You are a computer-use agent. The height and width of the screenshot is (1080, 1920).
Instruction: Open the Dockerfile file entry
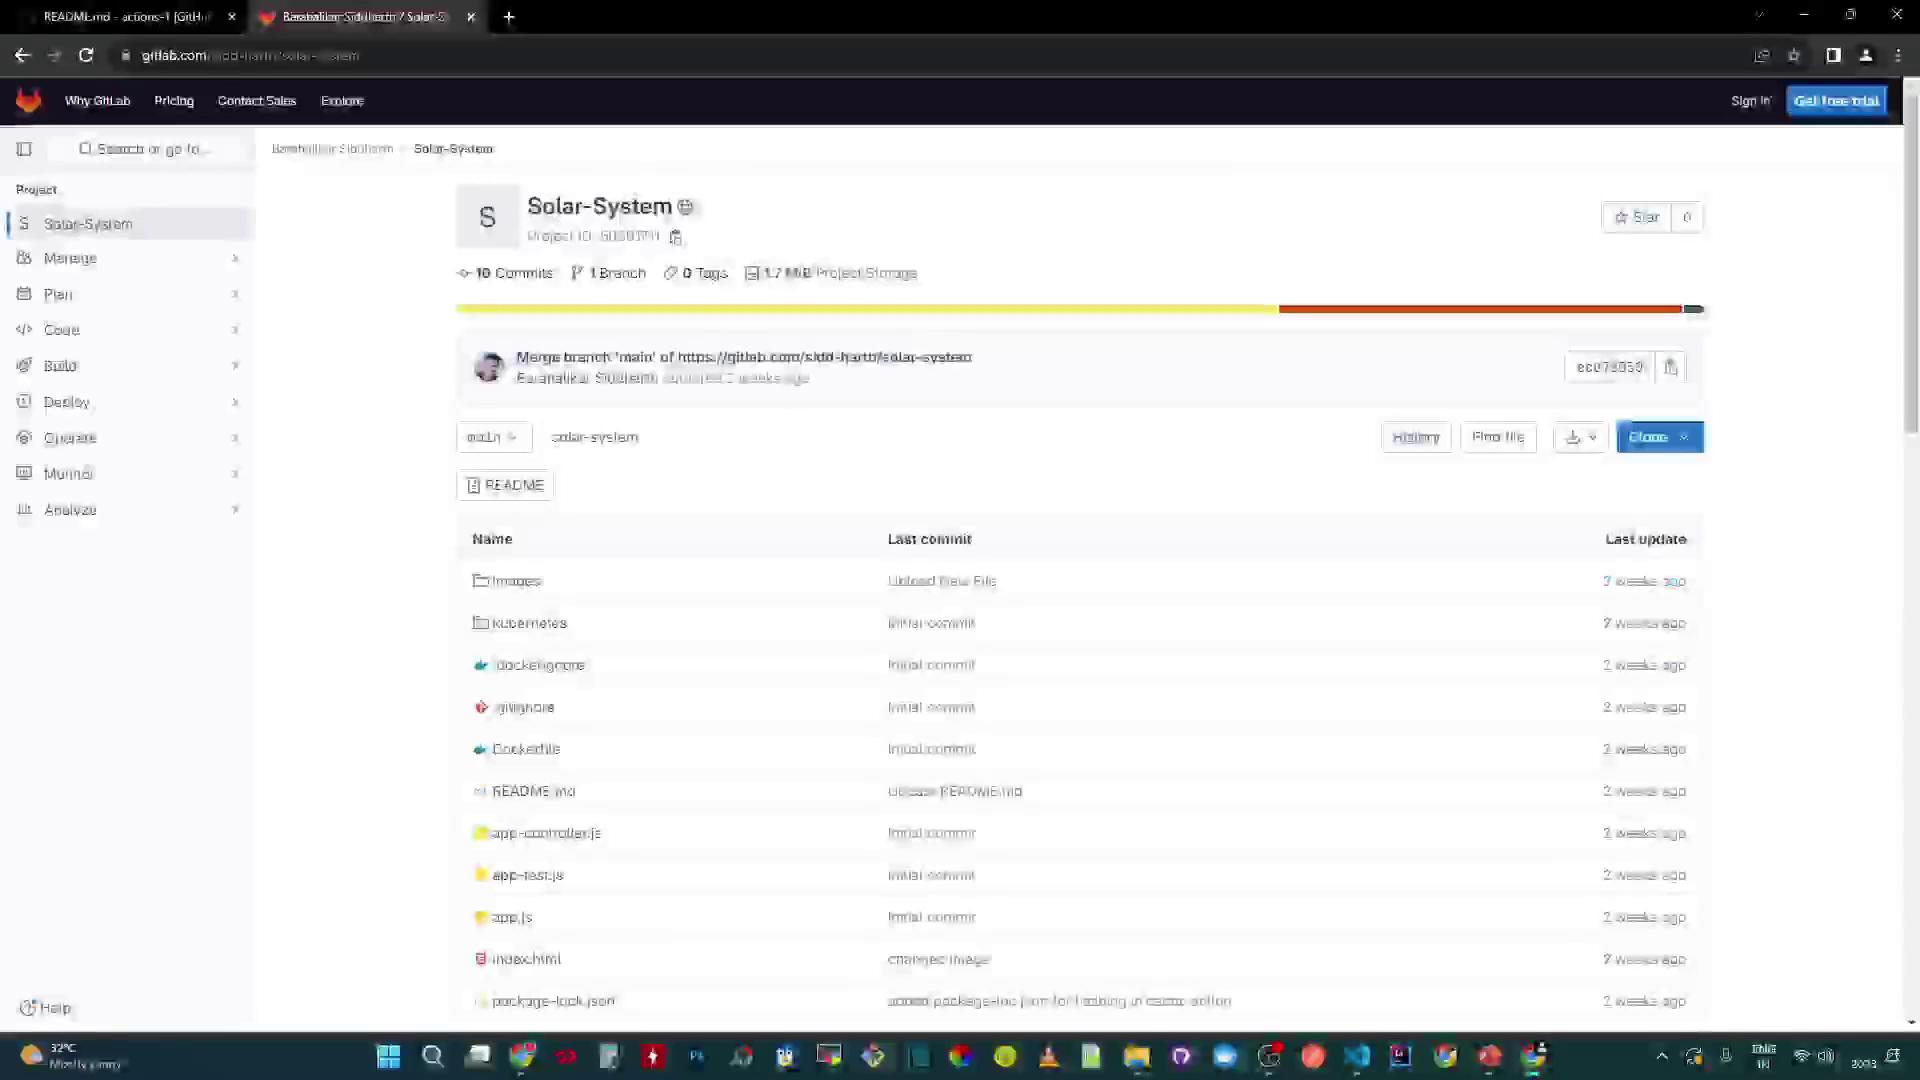(x=526, y=749)
